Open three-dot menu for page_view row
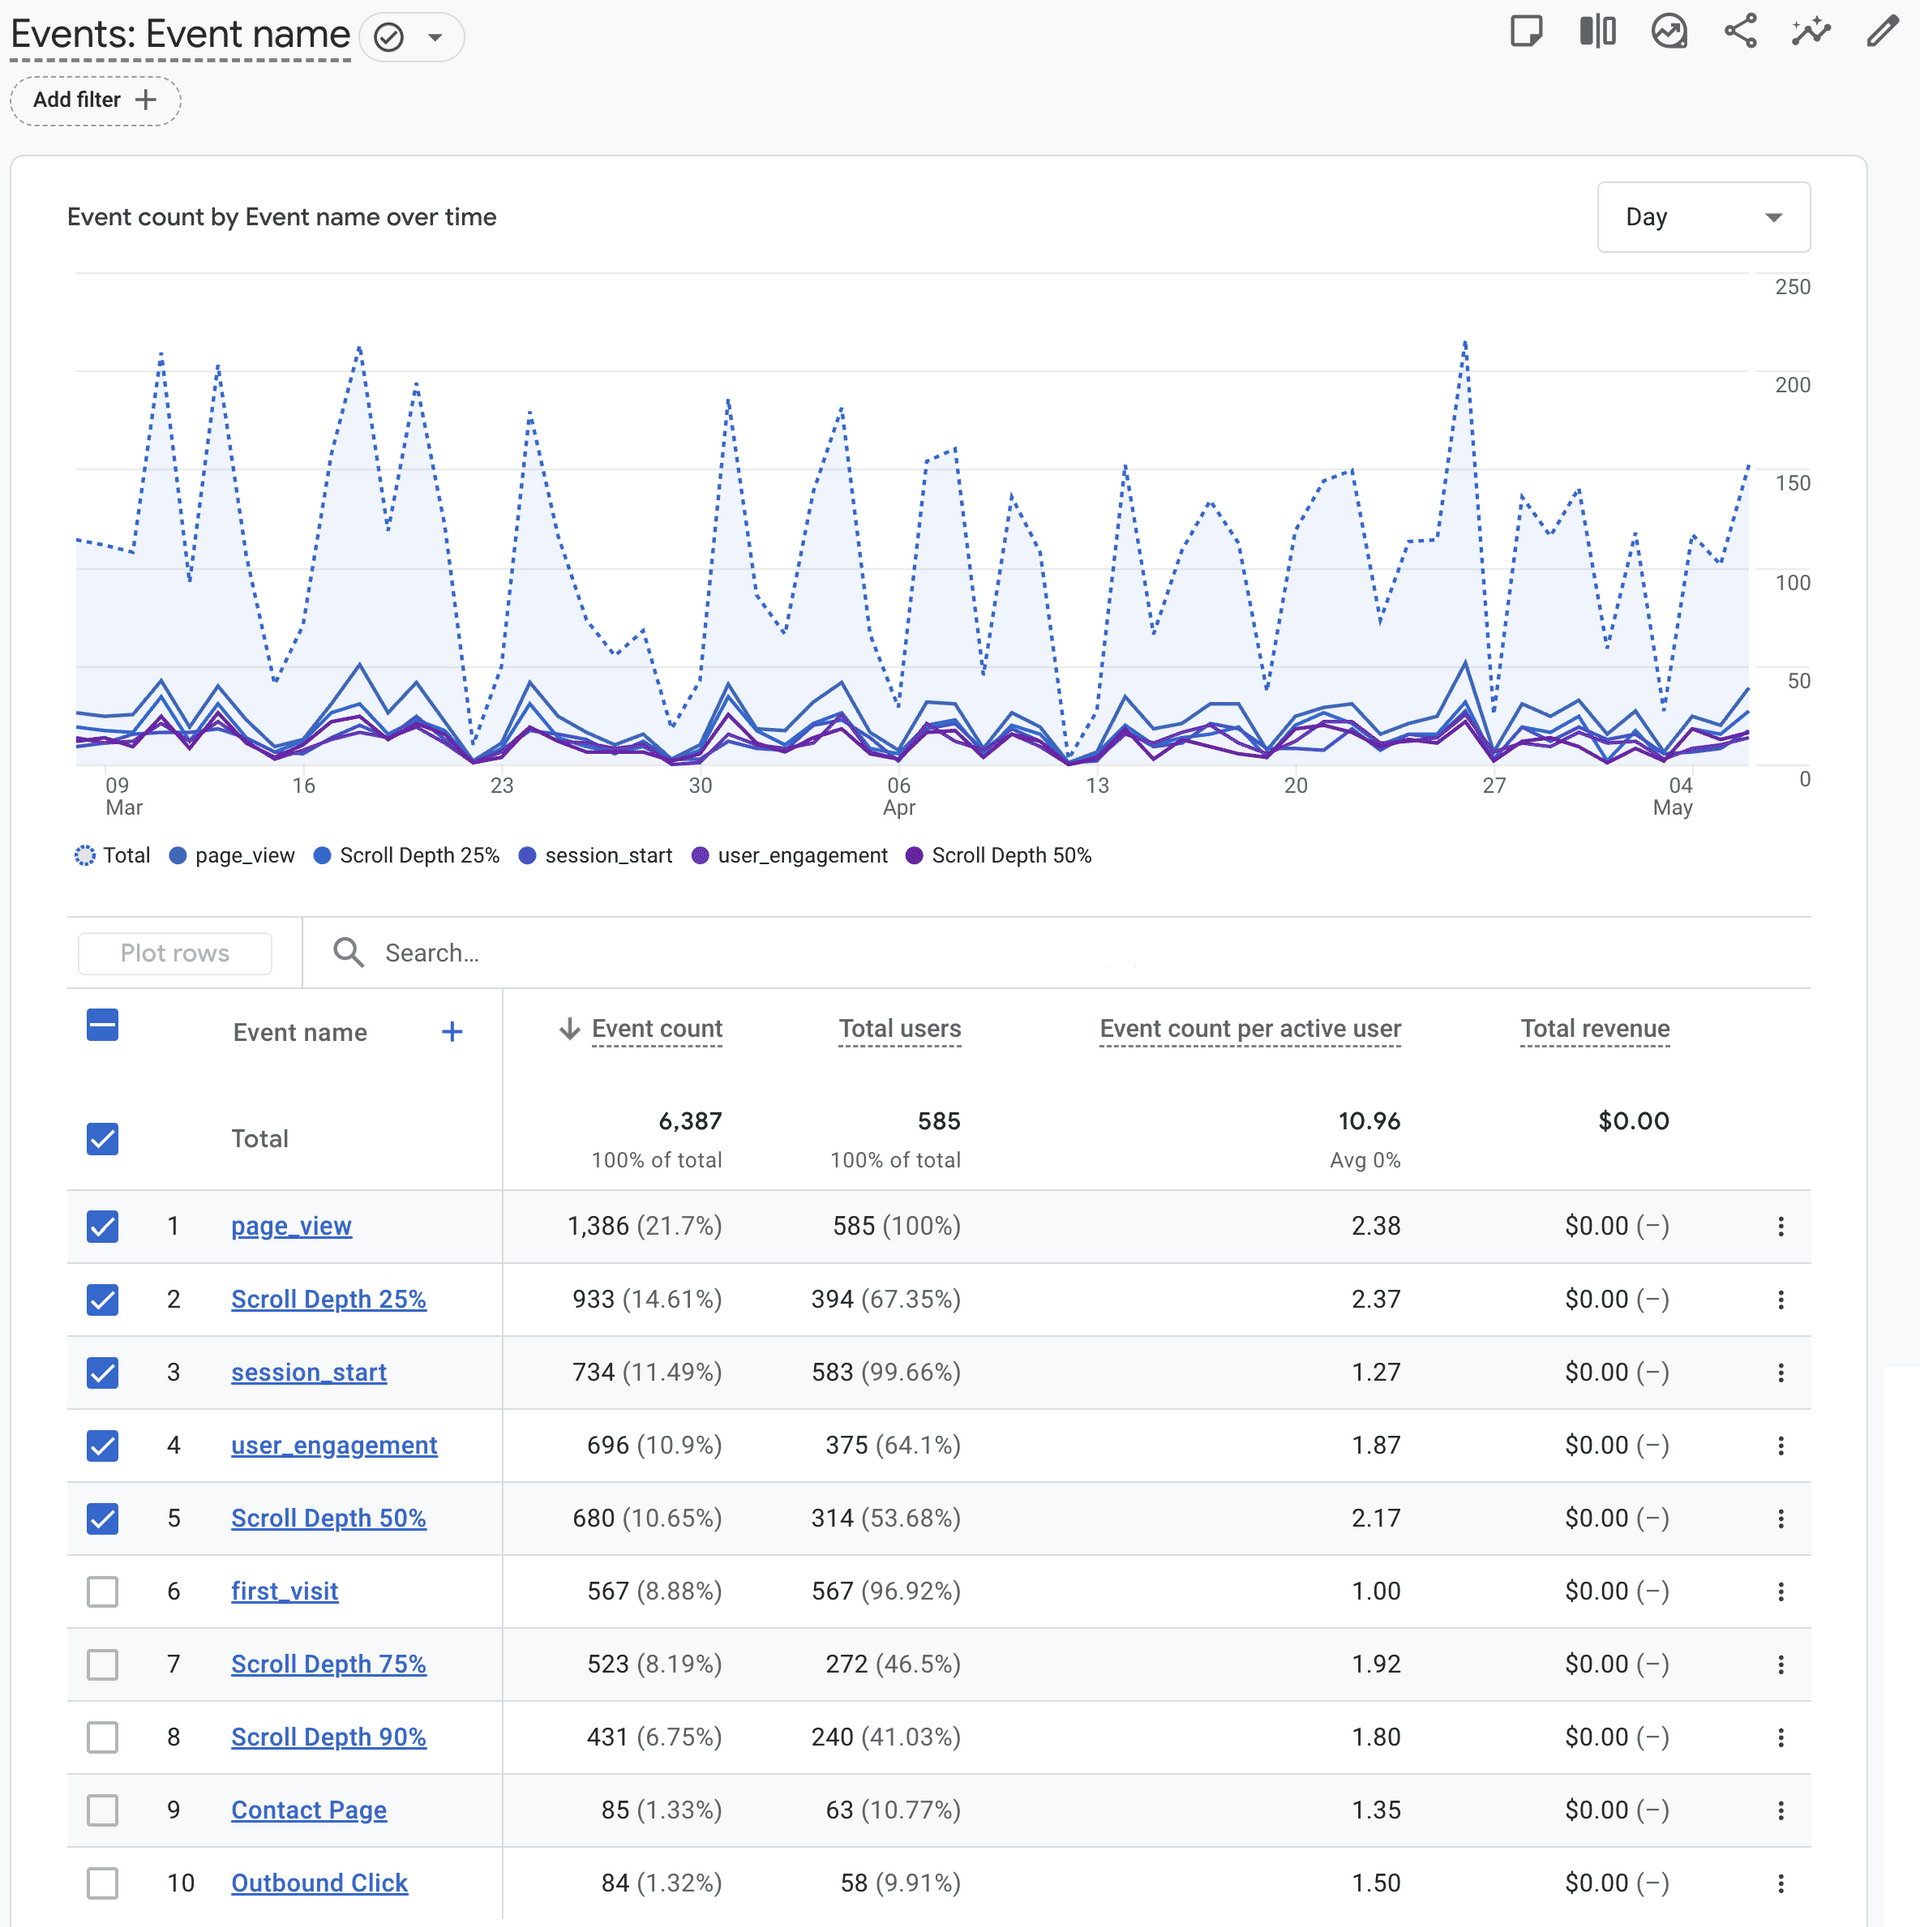 1780,1226
